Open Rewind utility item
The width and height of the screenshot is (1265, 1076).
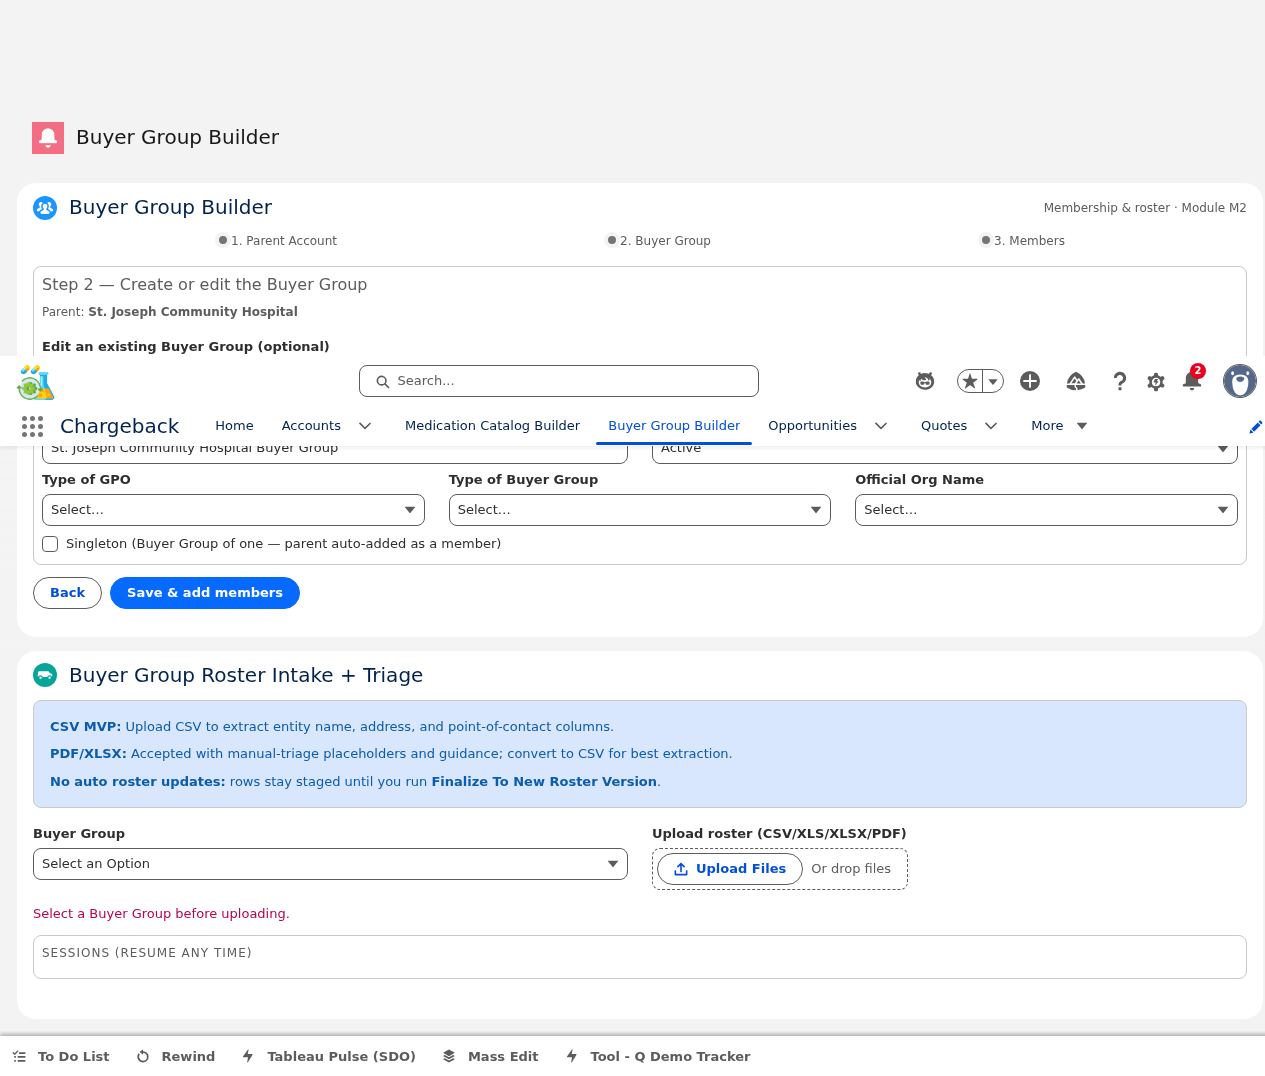[176, 1056]
